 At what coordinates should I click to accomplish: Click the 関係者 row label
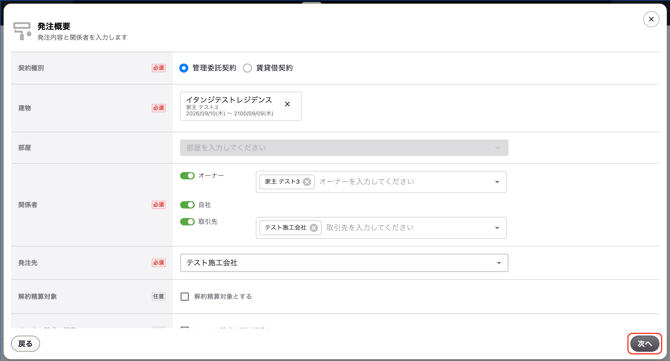[x=28, y=205]
